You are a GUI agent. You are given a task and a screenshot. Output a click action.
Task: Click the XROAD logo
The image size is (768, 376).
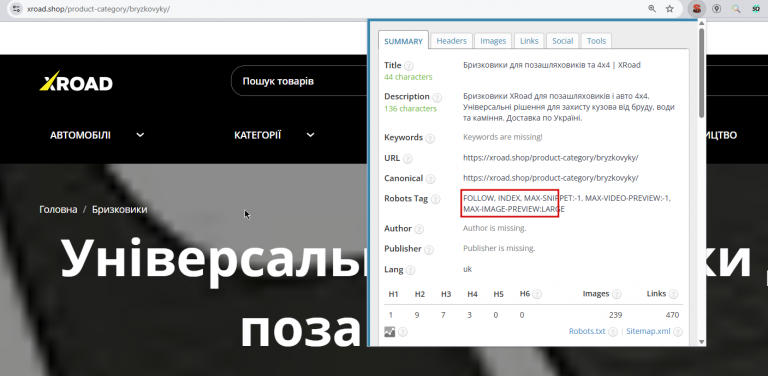(x=76, y=81)
